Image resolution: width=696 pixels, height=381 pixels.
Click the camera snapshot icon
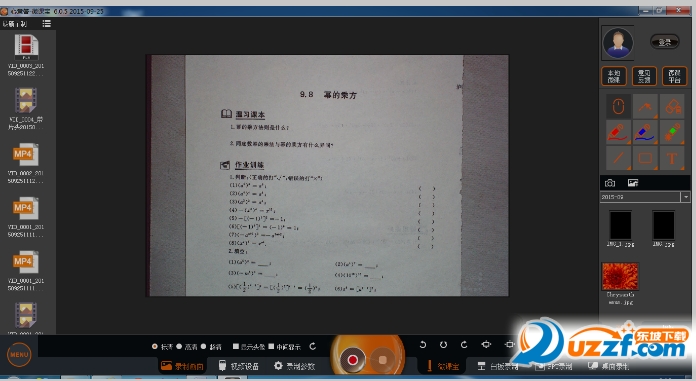click(610, 183)
